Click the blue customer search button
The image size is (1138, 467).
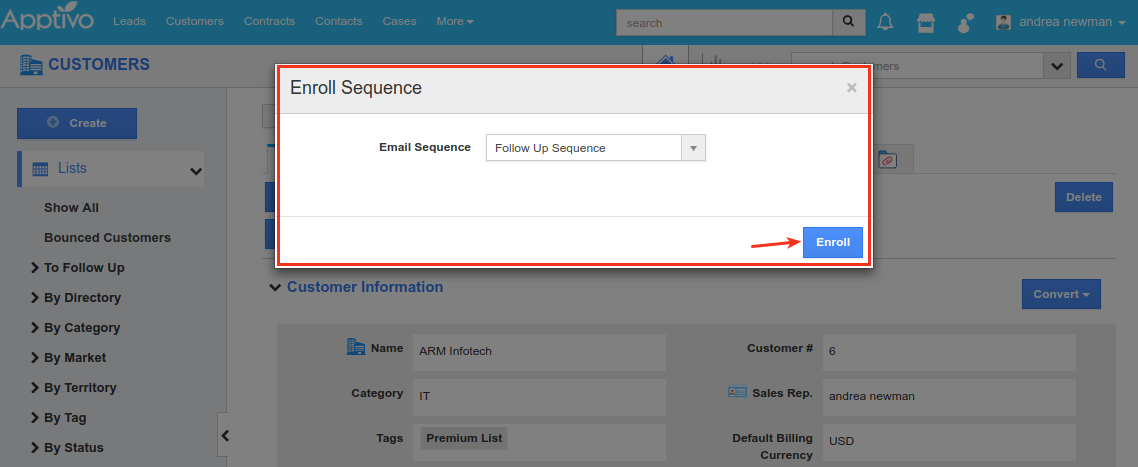tap(1101, 66)
